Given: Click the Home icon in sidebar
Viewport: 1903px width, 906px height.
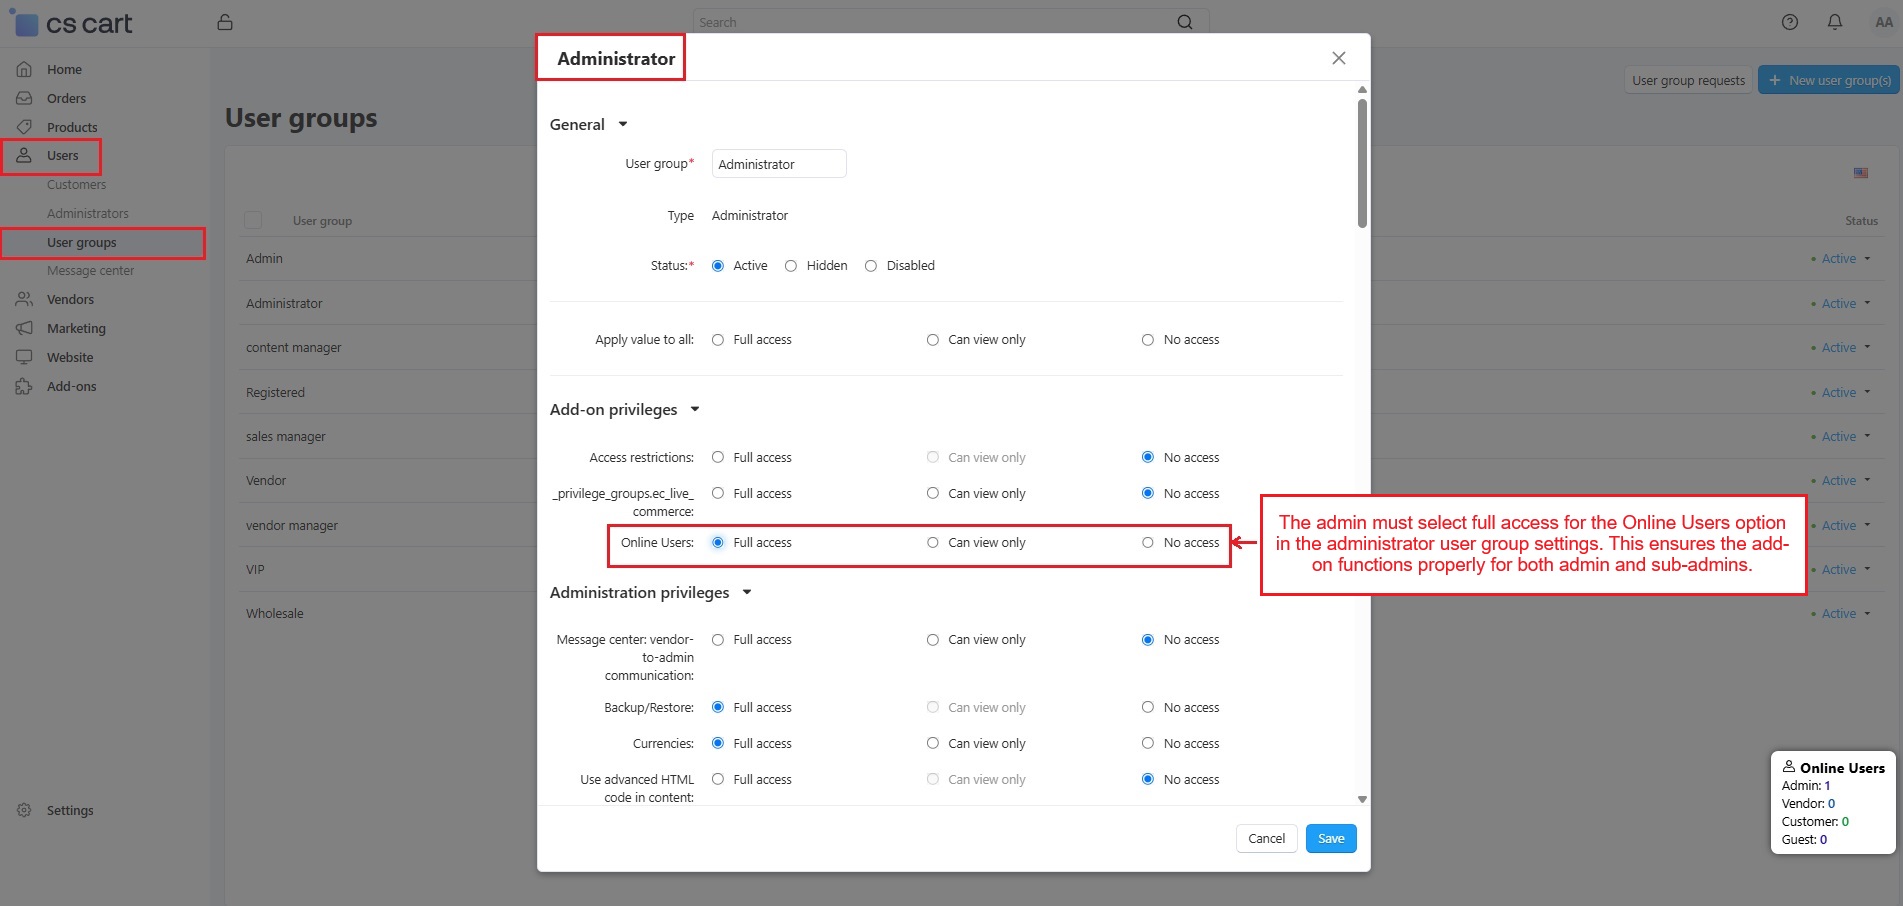Looking at the screenshot, I should click(x=24, y=69).
